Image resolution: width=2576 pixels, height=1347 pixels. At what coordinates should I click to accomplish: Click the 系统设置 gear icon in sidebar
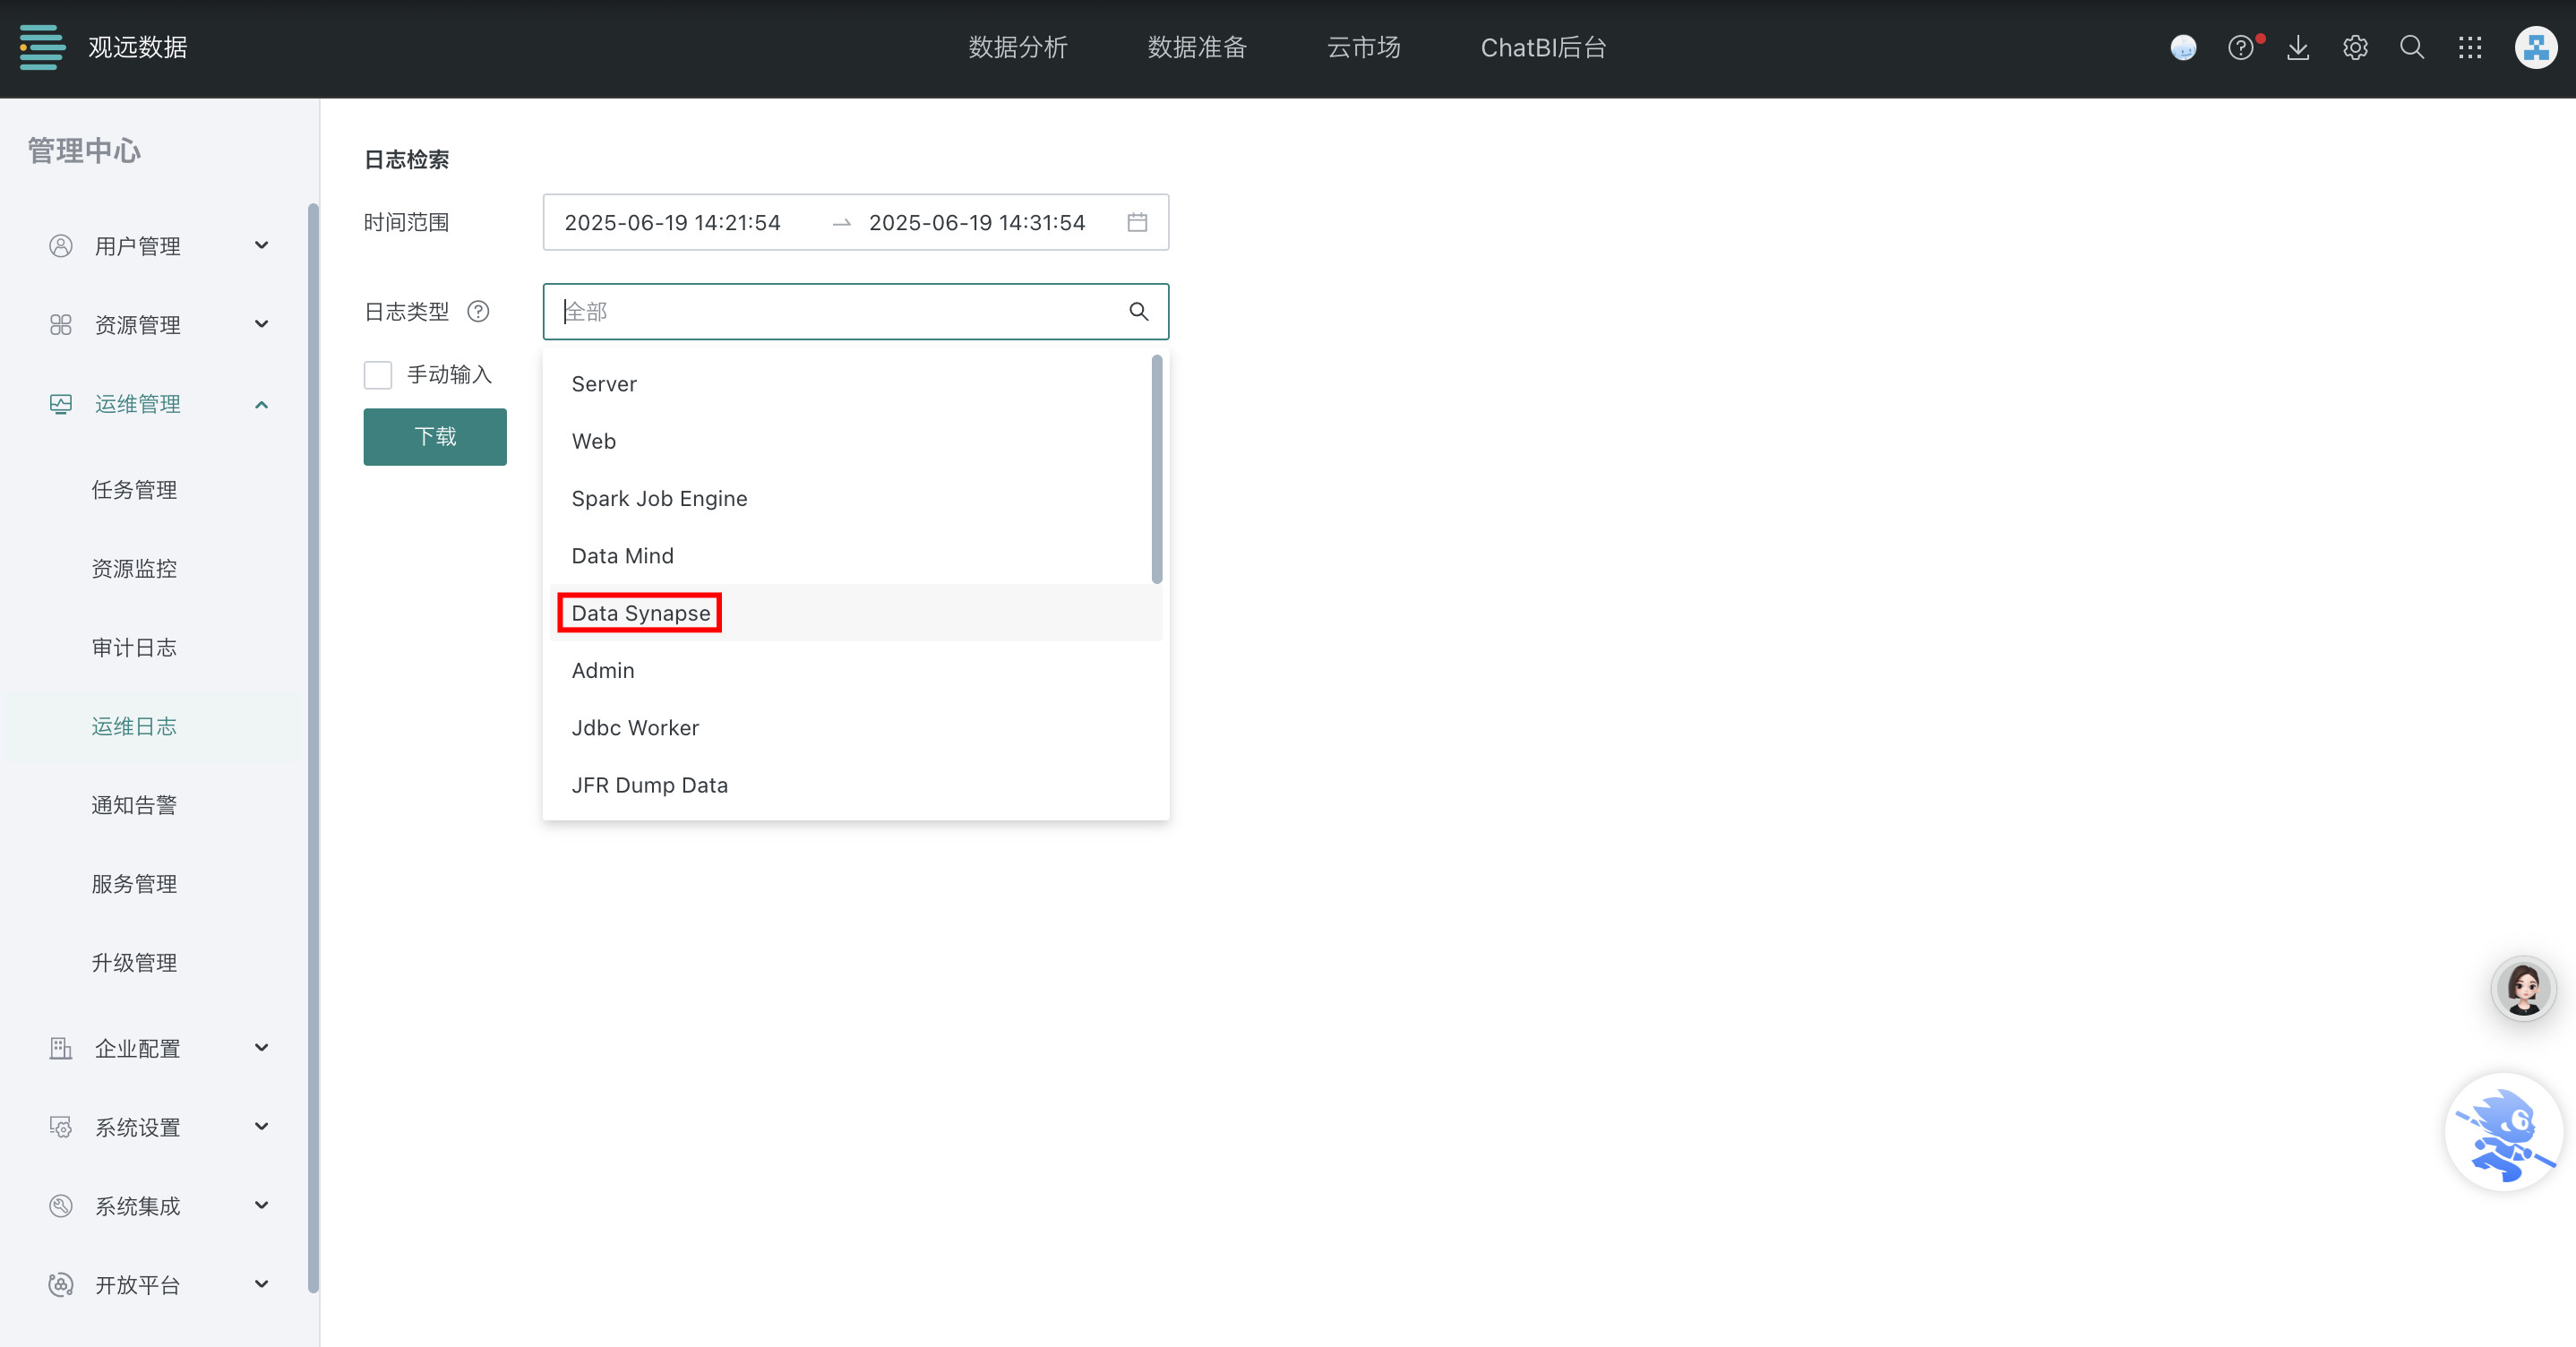(x=61, y=1126)
